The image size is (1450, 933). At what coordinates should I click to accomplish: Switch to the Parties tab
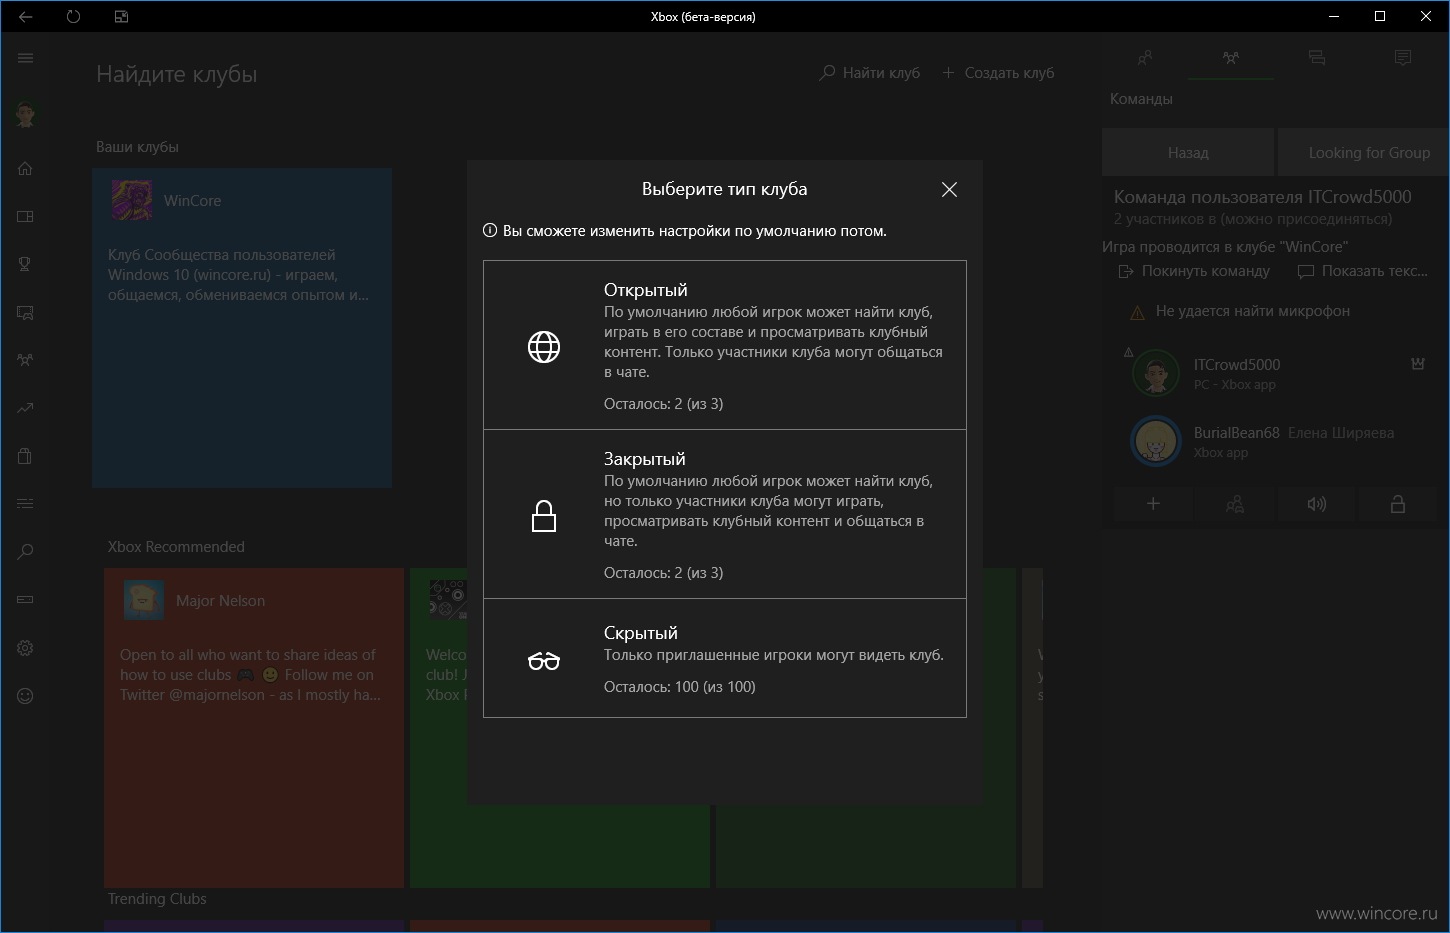[1231, 58]
